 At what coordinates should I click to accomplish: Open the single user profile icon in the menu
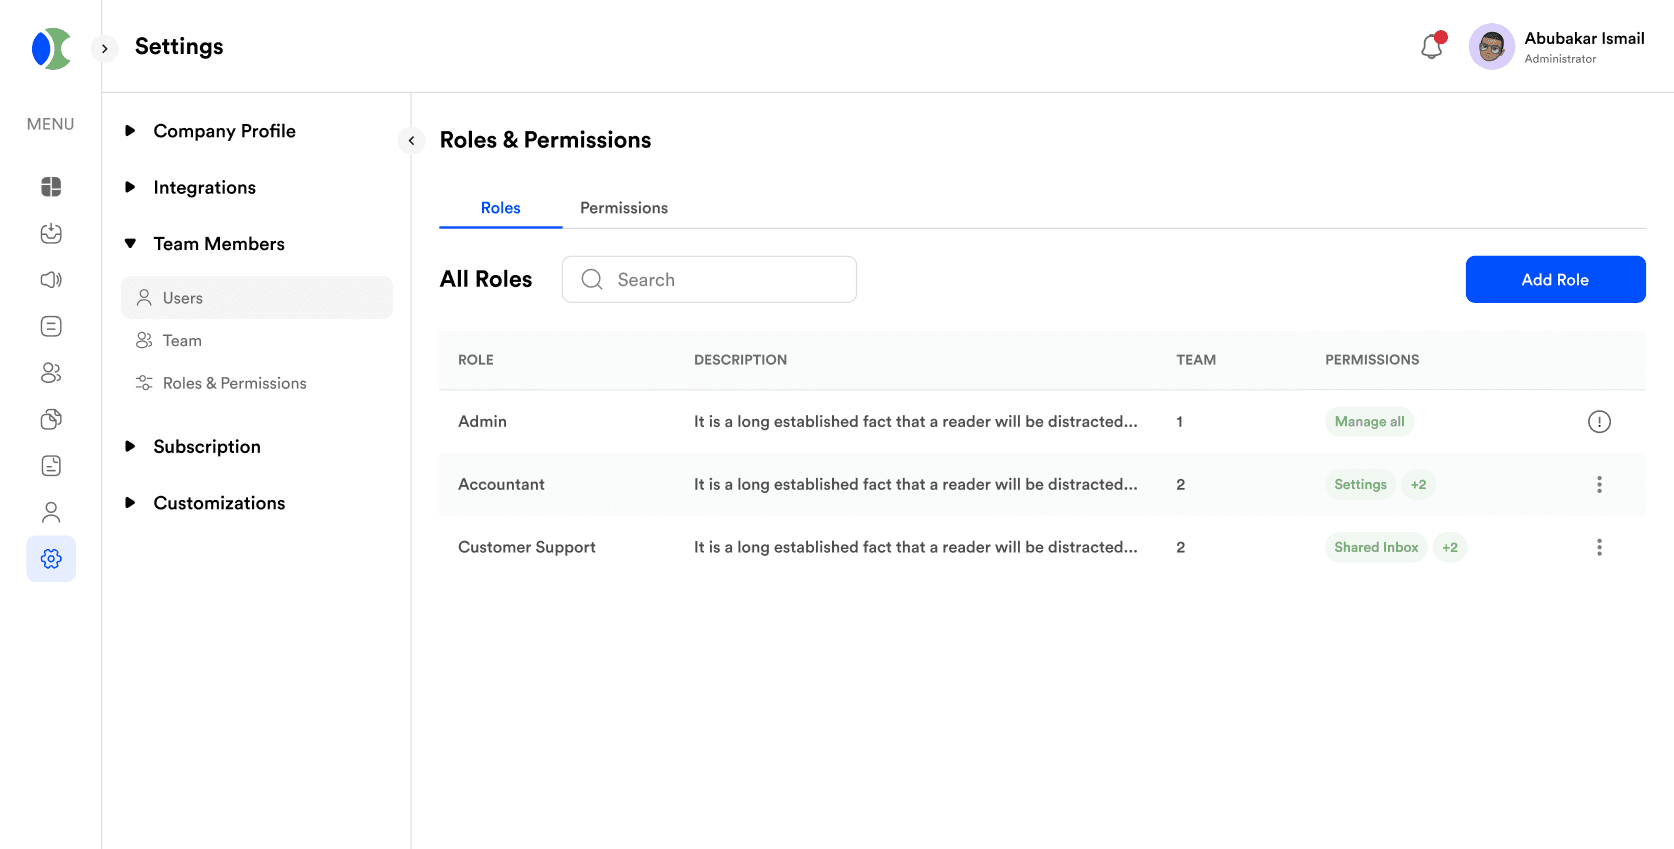pos(51,512)
